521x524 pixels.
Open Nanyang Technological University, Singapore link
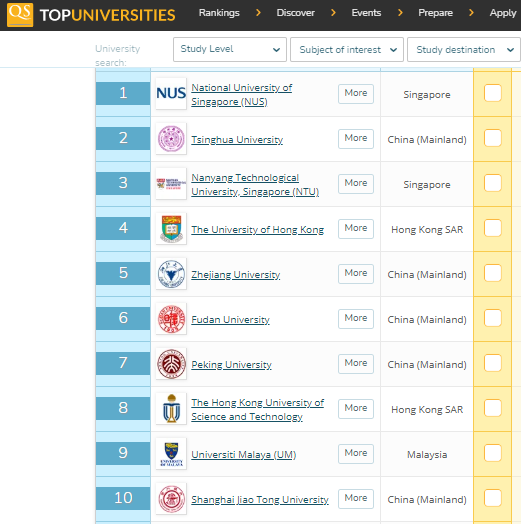point(255,184)
